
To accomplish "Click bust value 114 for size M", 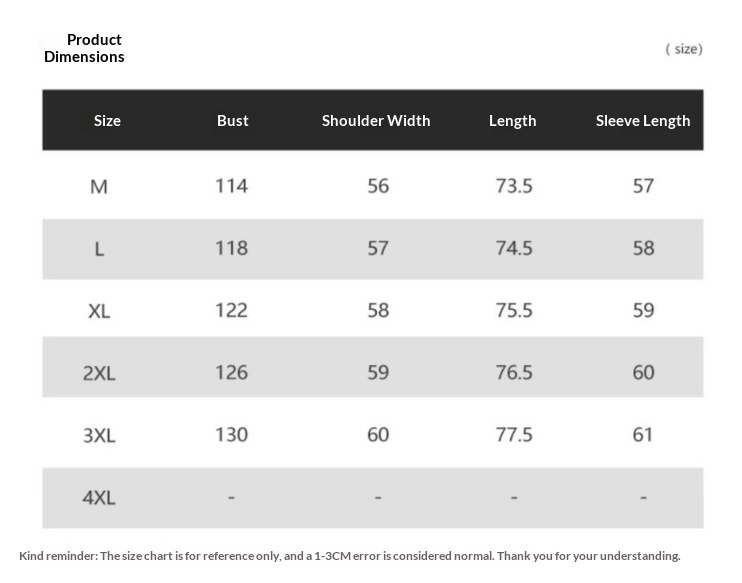I will click(x=231, y=186).
